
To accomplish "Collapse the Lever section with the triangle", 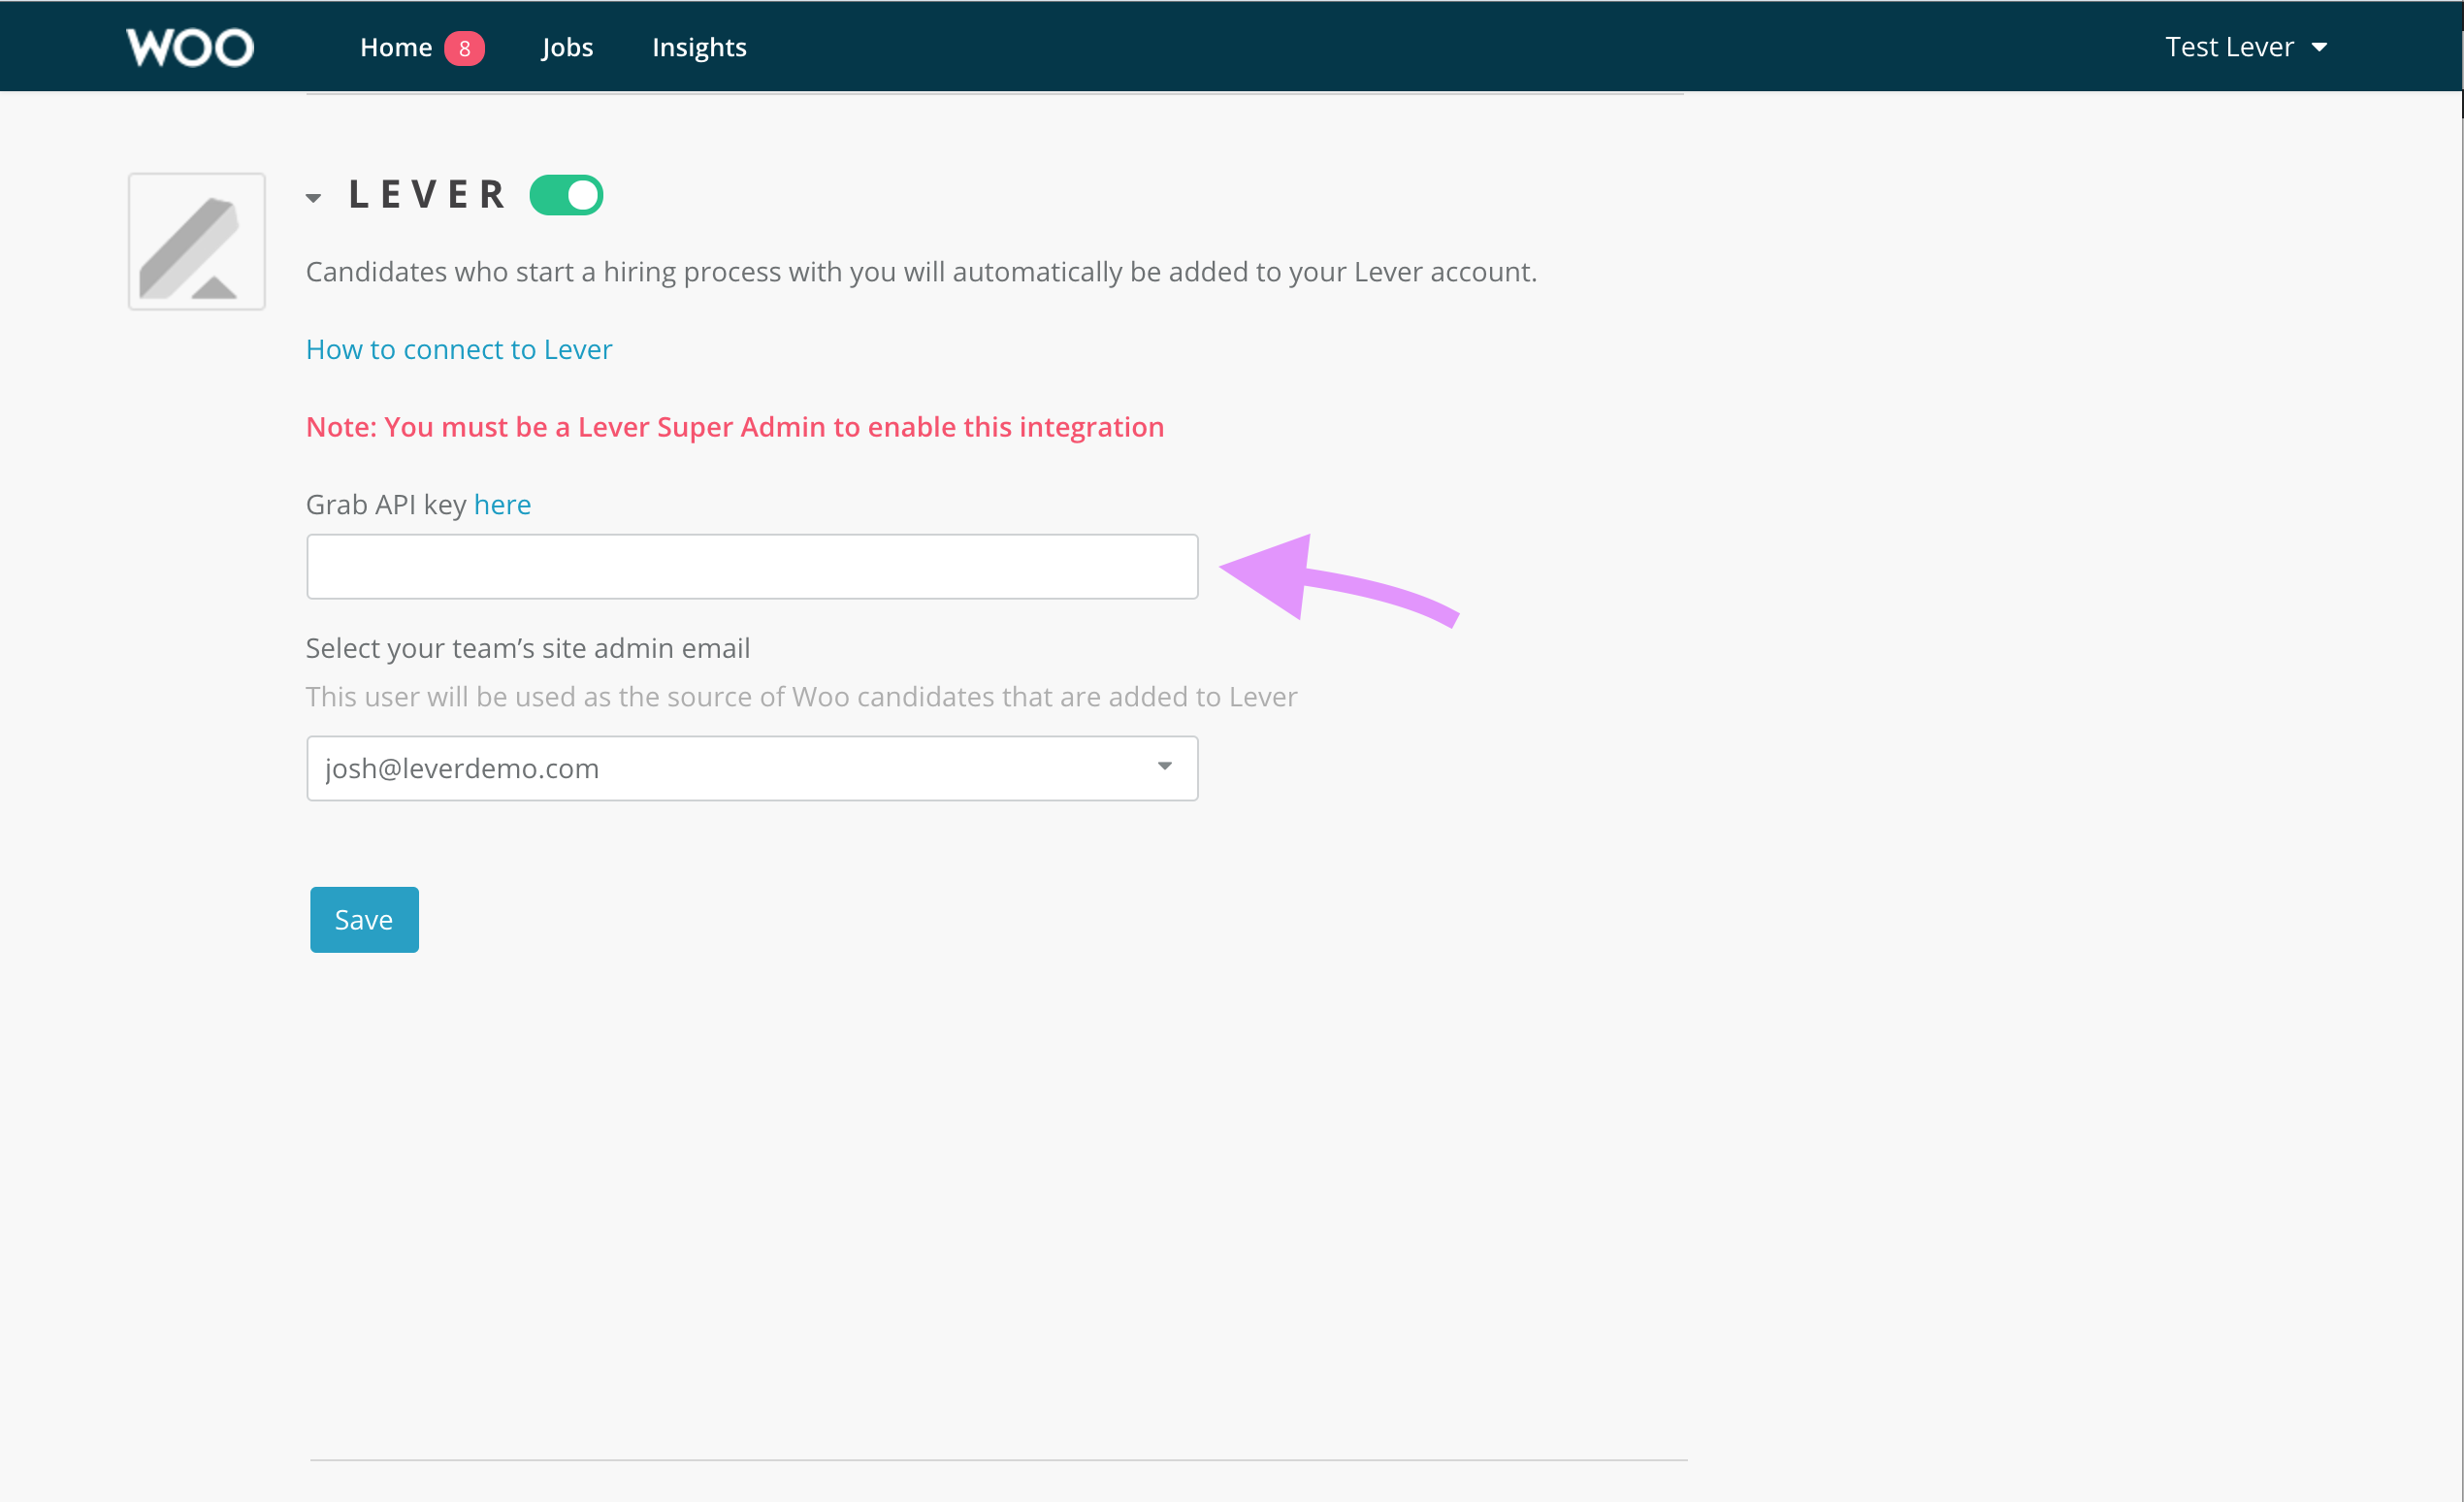I will 314,198.
